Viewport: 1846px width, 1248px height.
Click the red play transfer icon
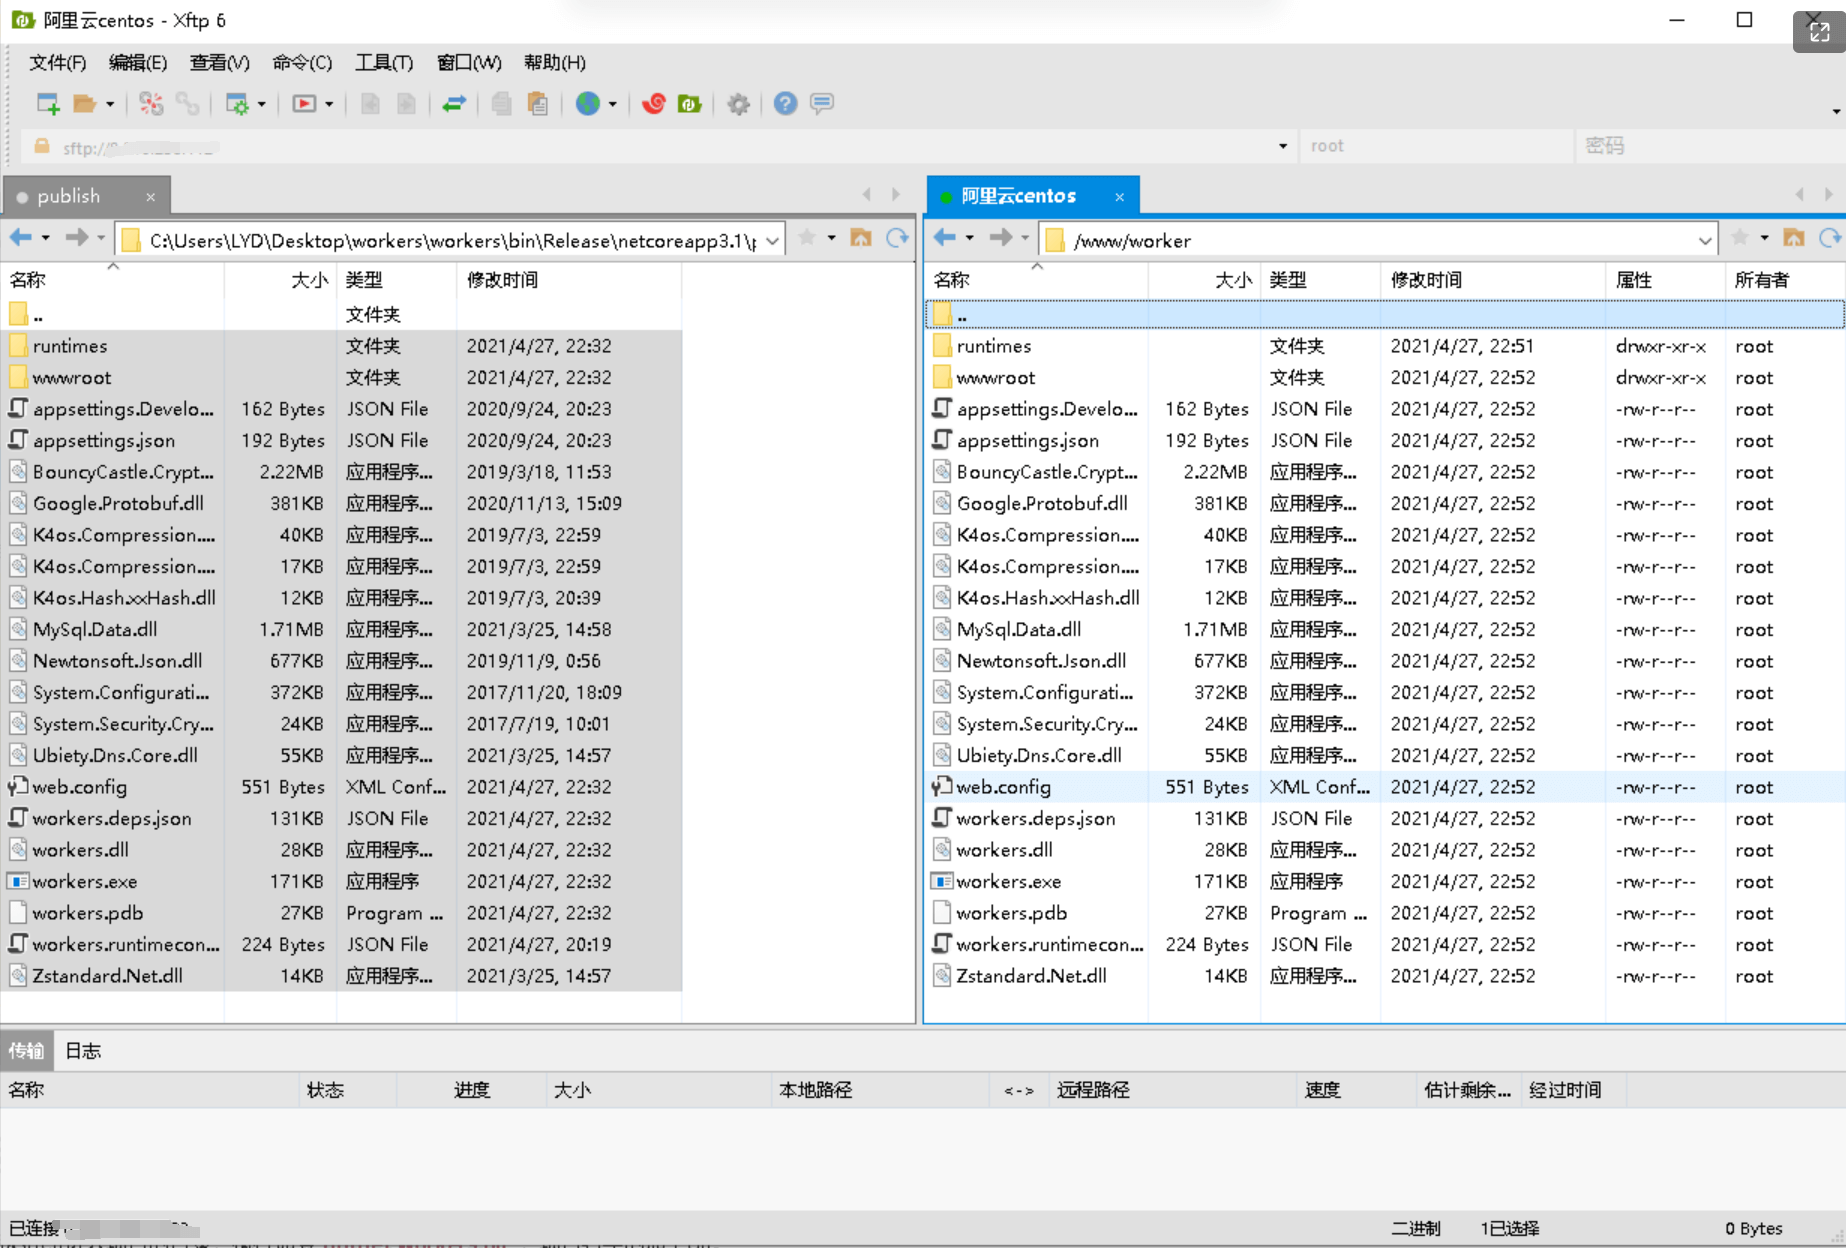pos(304,104)
